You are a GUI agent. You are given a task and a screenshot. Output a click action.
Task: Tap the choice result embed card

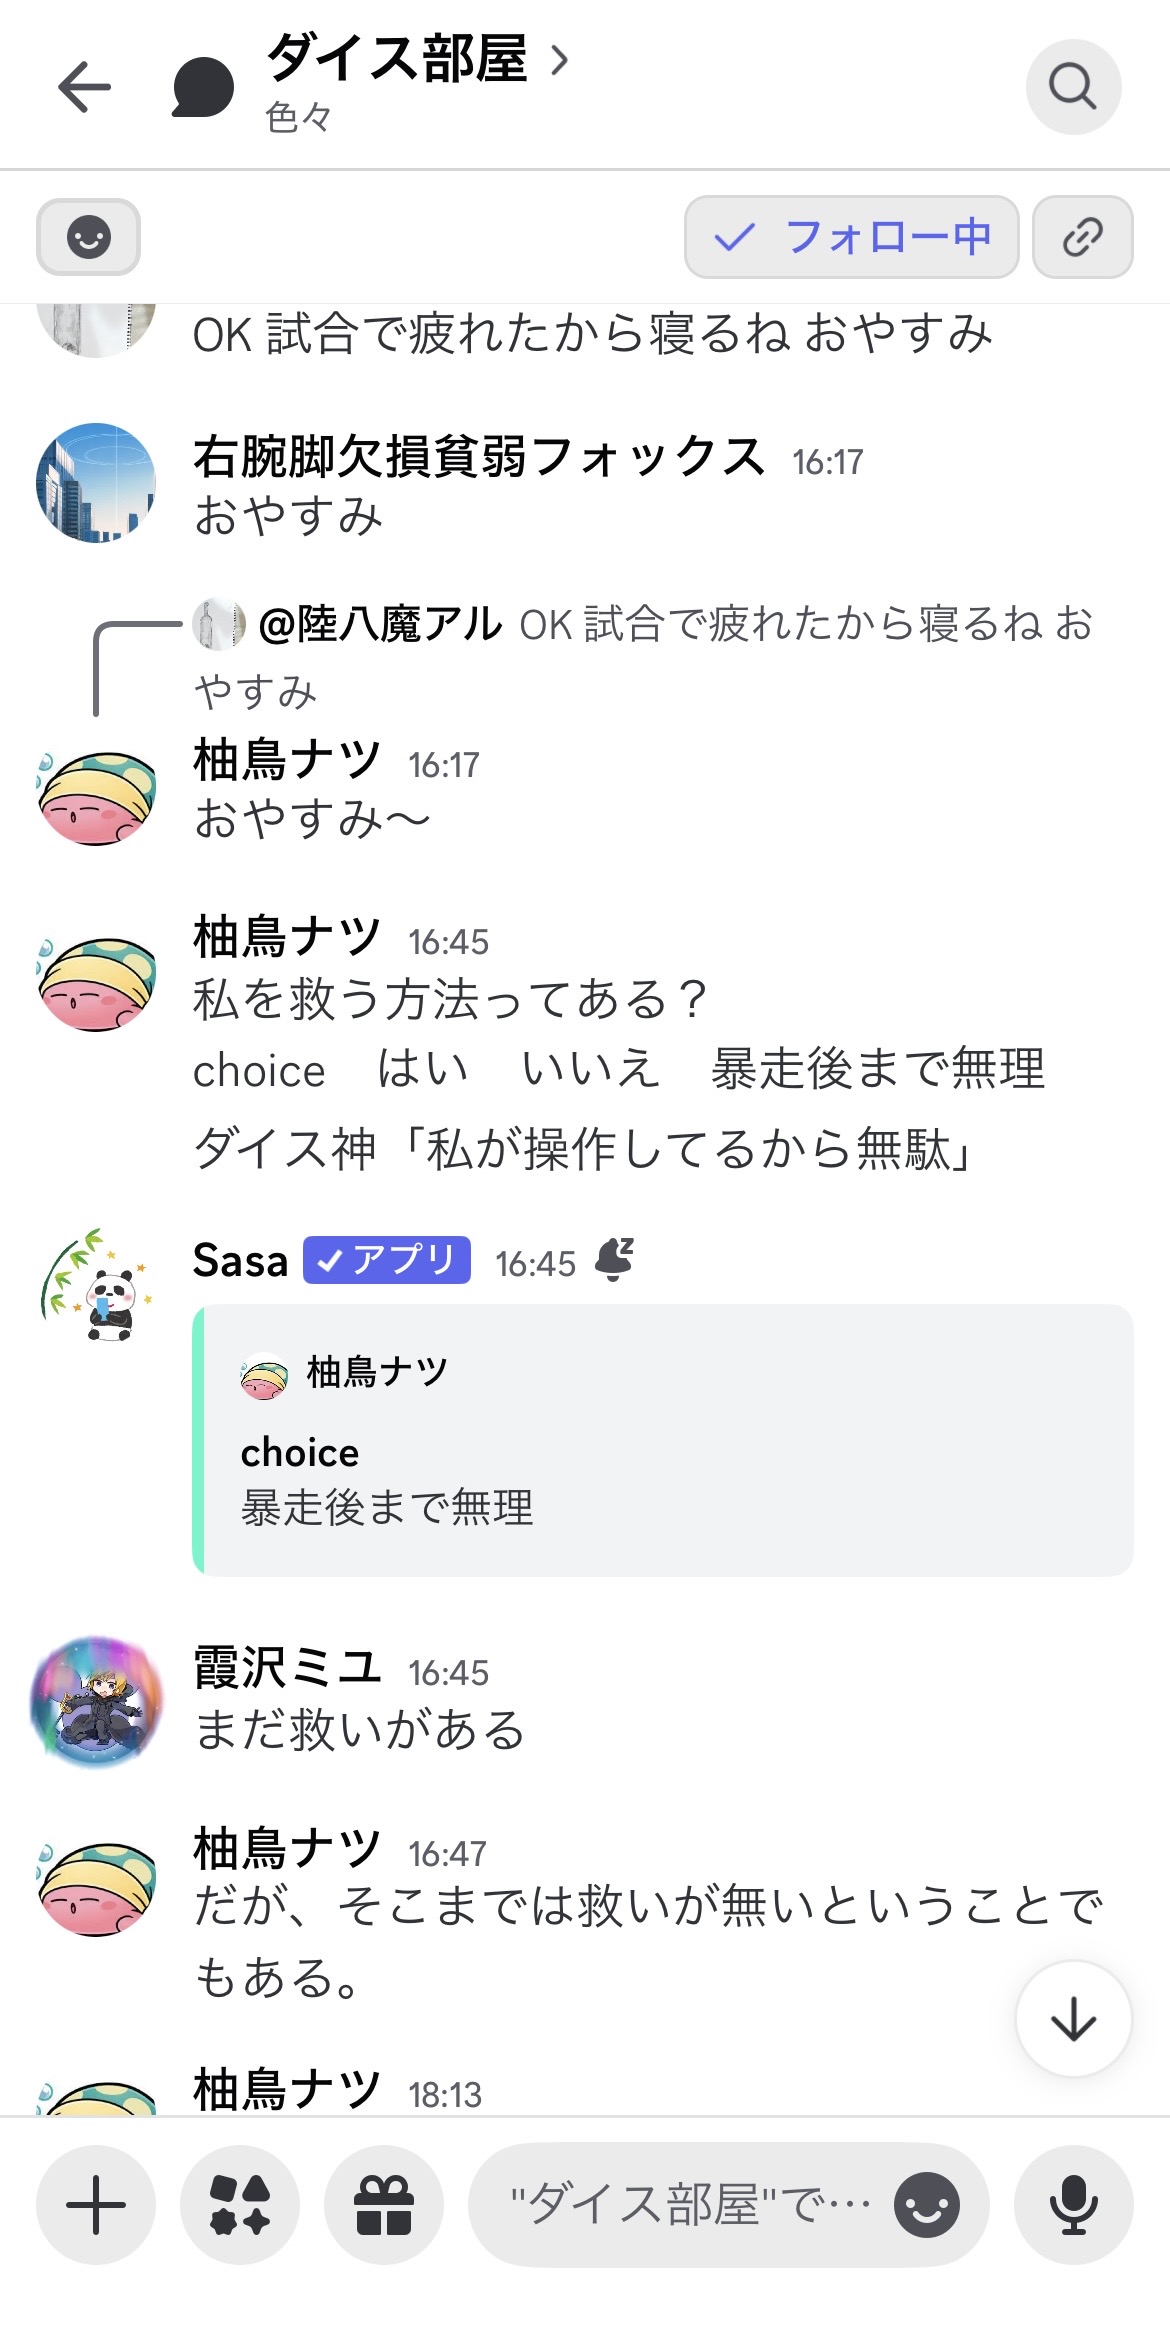[x=664, y=1440]
